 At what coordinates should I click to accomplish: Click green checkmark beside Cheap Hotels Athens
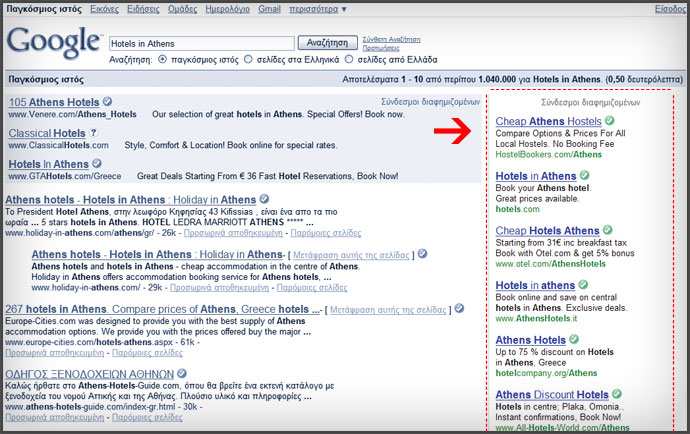click(608, 230)
